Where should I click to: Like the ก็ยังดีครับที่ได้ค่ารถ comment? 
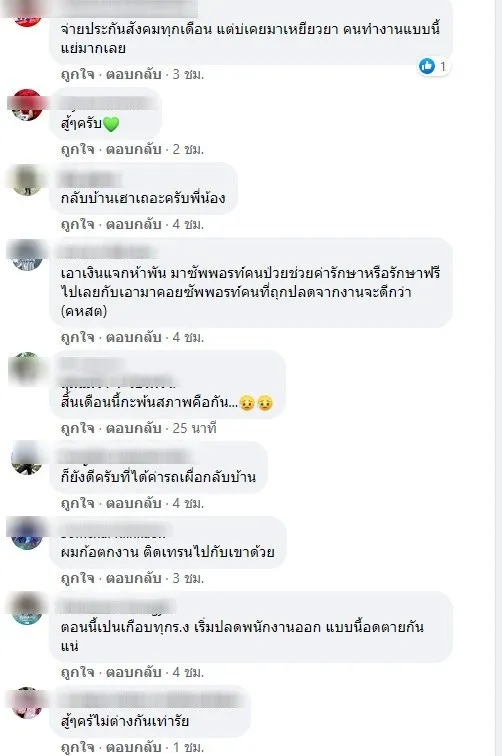click(77, 503)
